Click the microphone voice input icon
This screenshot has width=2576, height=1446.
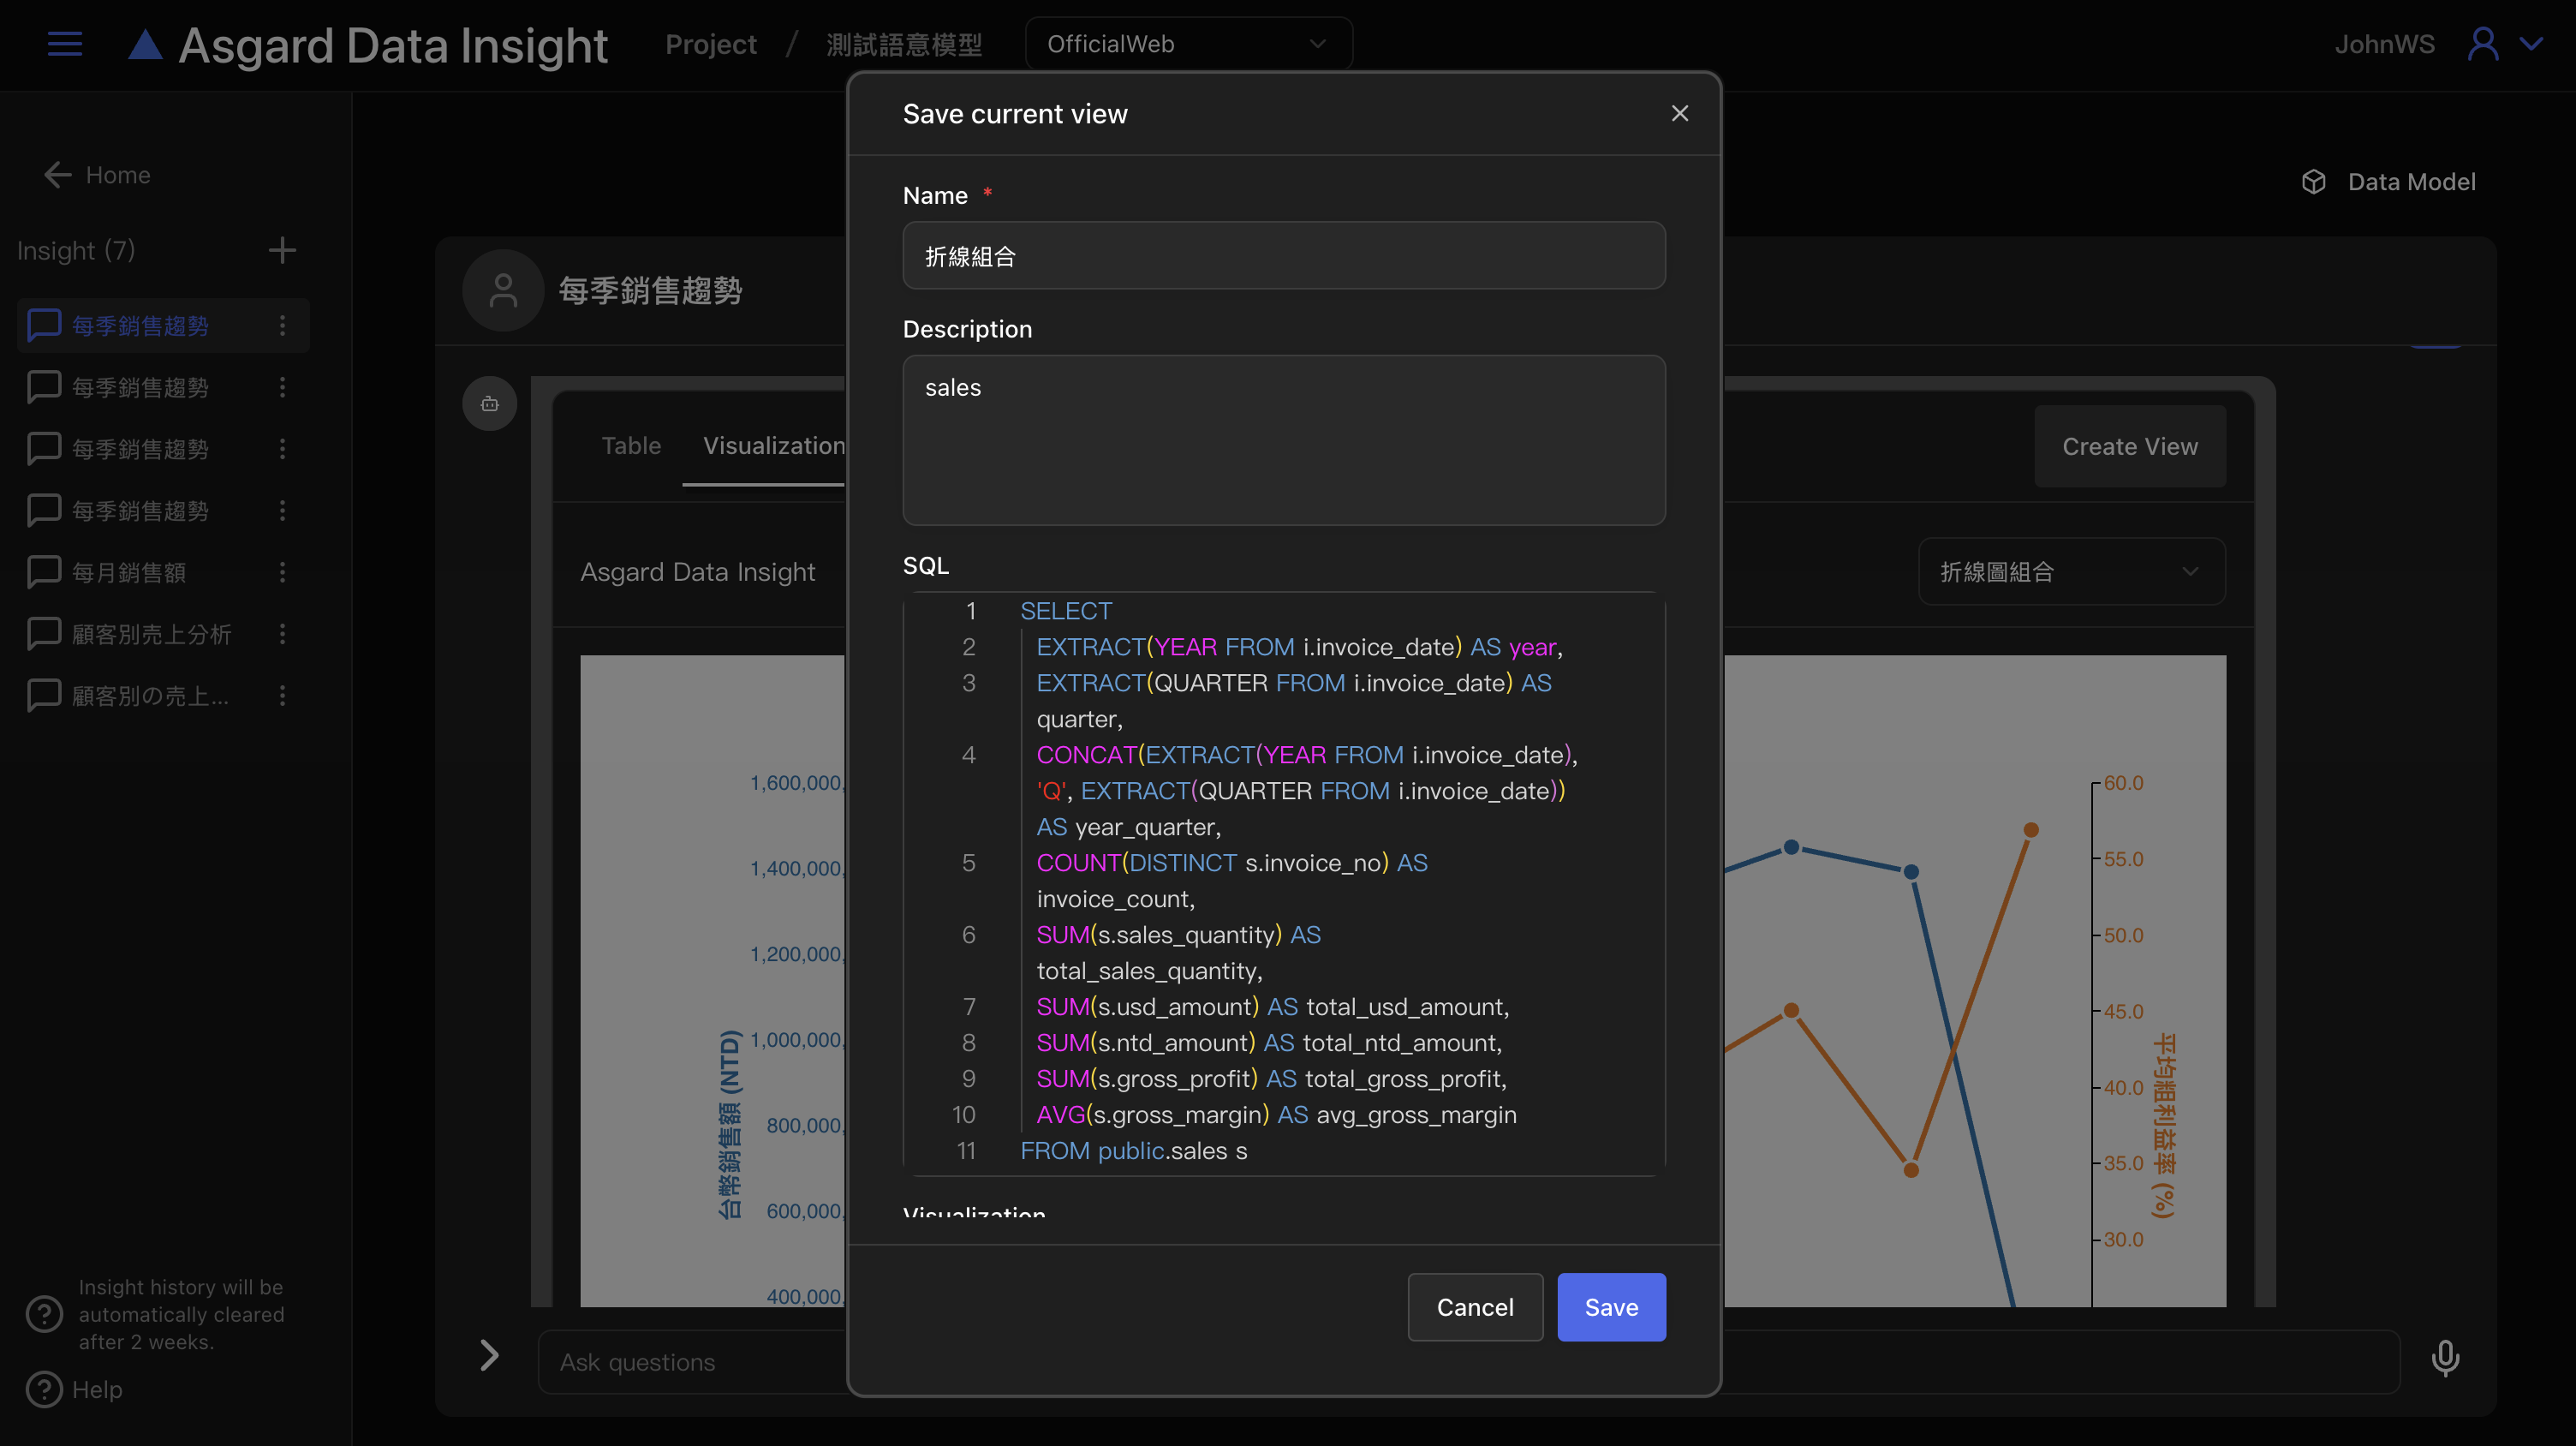(x=2445, y=1359)
